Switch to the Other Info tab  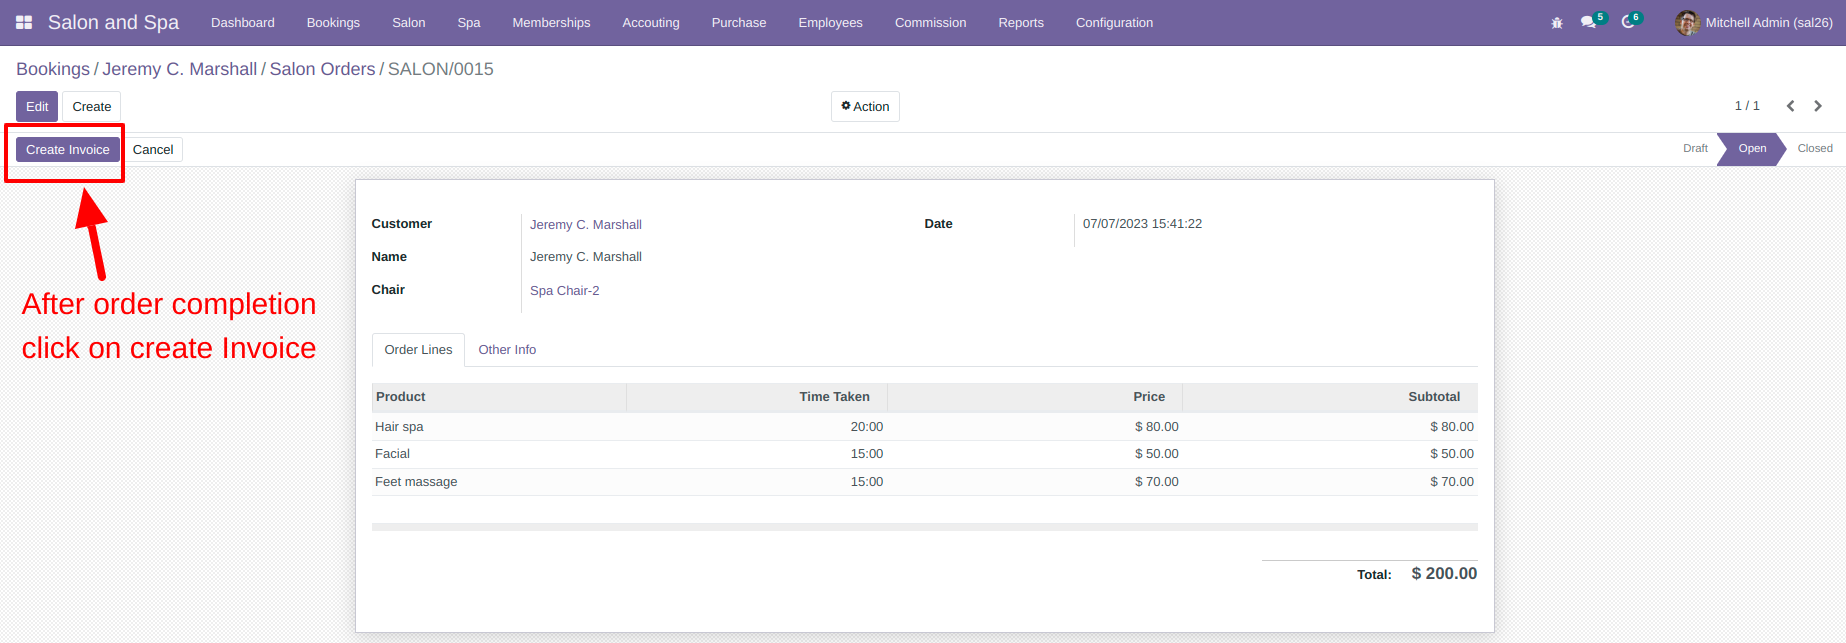coord(507,349)
